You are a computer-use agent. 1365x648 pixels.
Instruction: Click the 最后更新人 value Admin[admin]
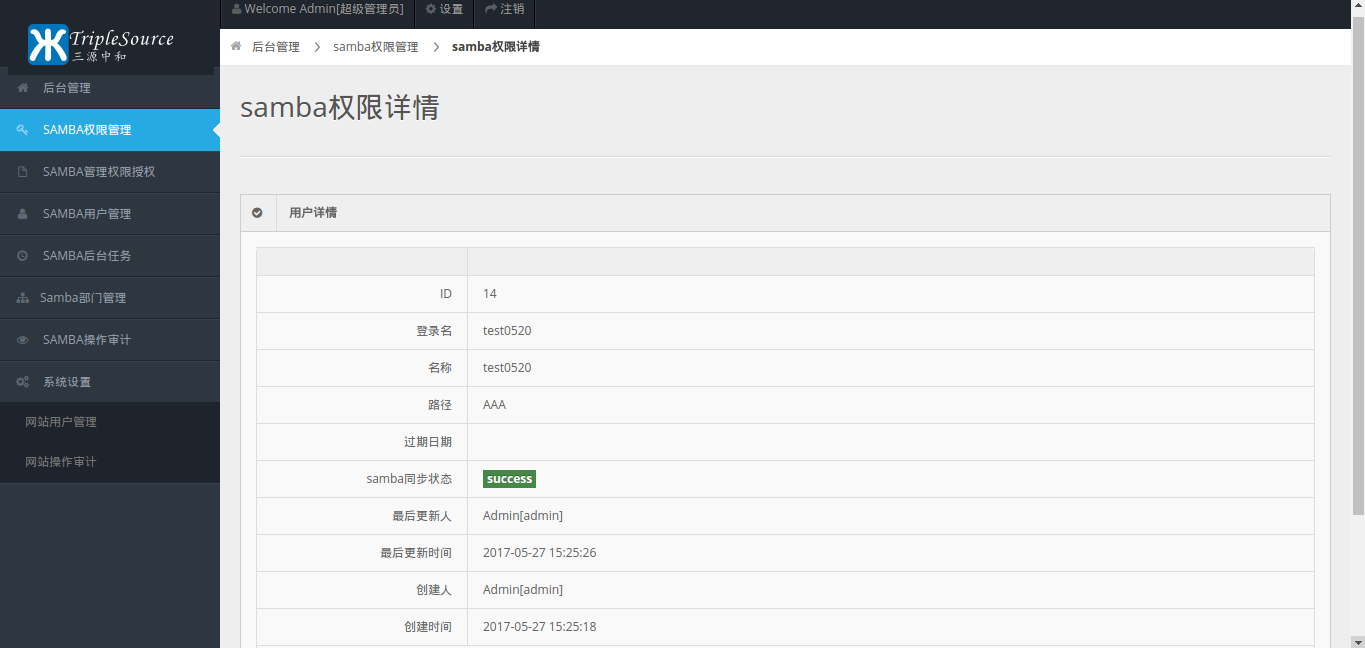coord(523,516)
